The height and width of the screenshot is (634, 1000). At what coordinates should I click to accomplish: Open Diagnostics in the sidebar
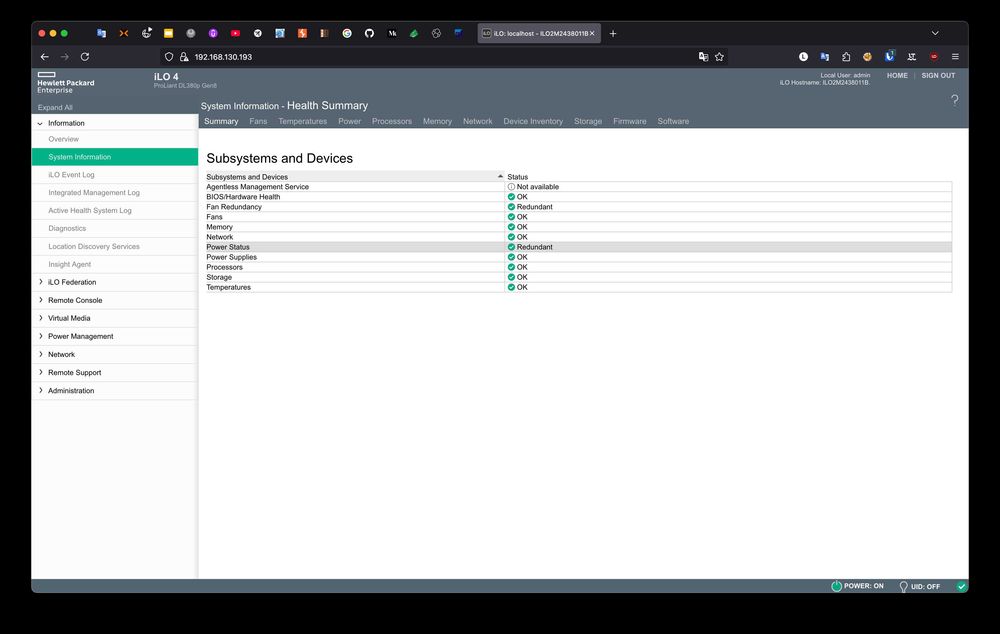67,228
